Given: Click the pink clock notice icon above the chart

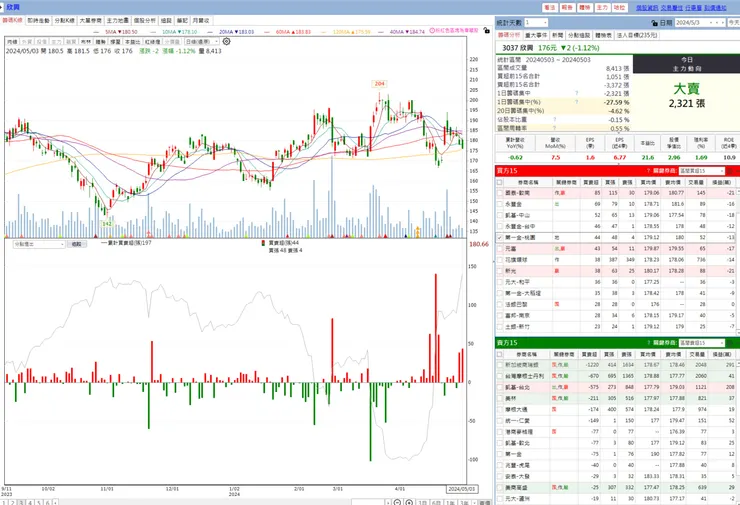Looking at the screenshot, I should (x=432, y=31).
